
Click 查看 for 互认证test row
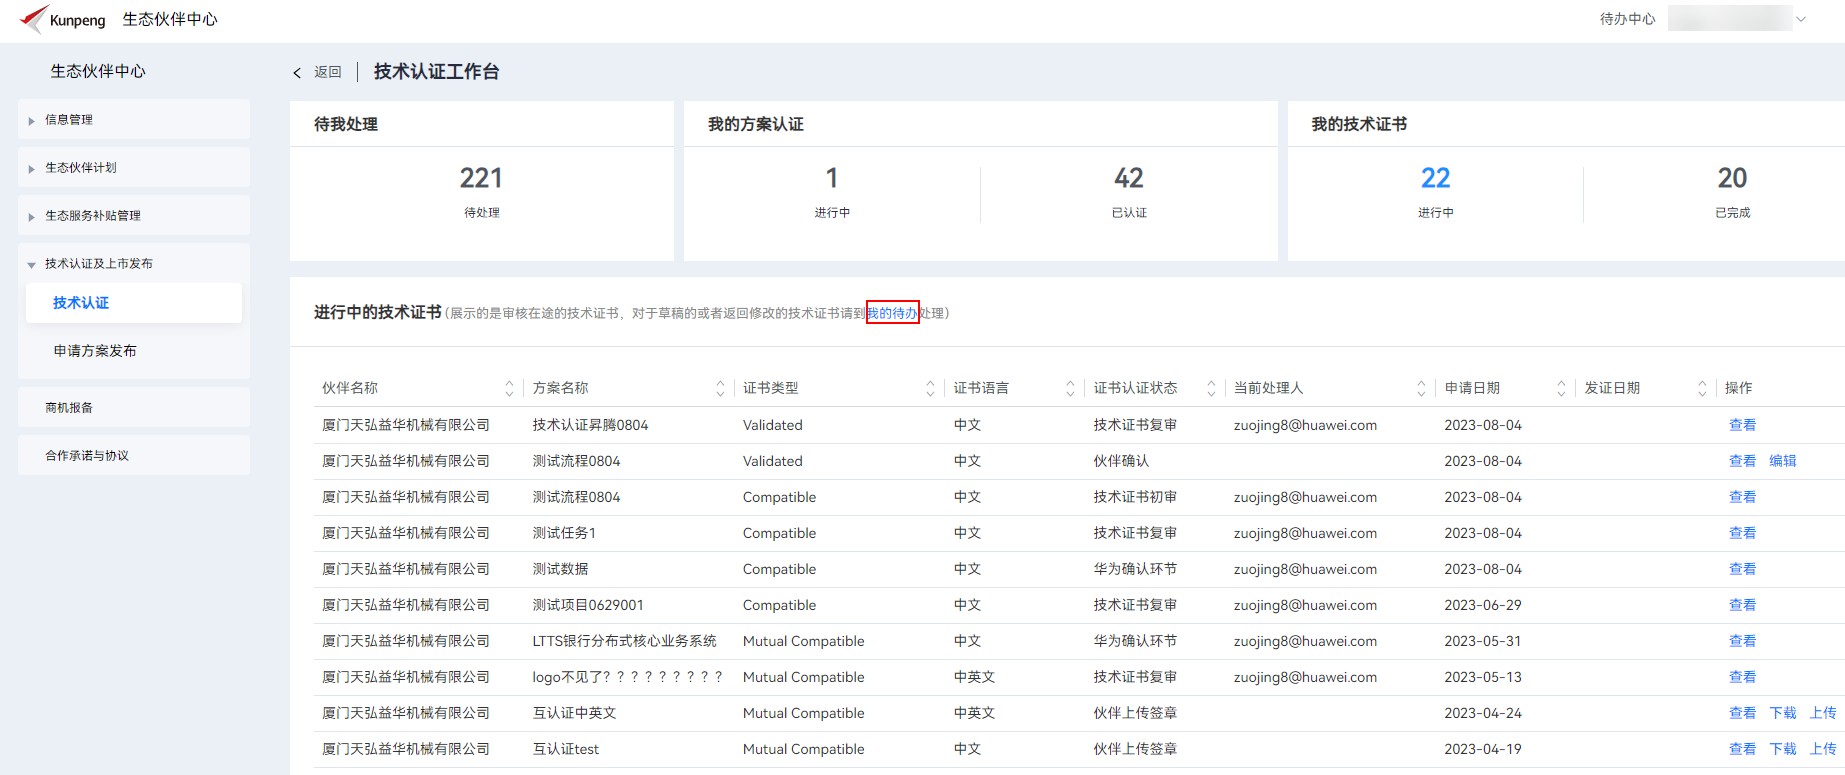[1742, 749]
